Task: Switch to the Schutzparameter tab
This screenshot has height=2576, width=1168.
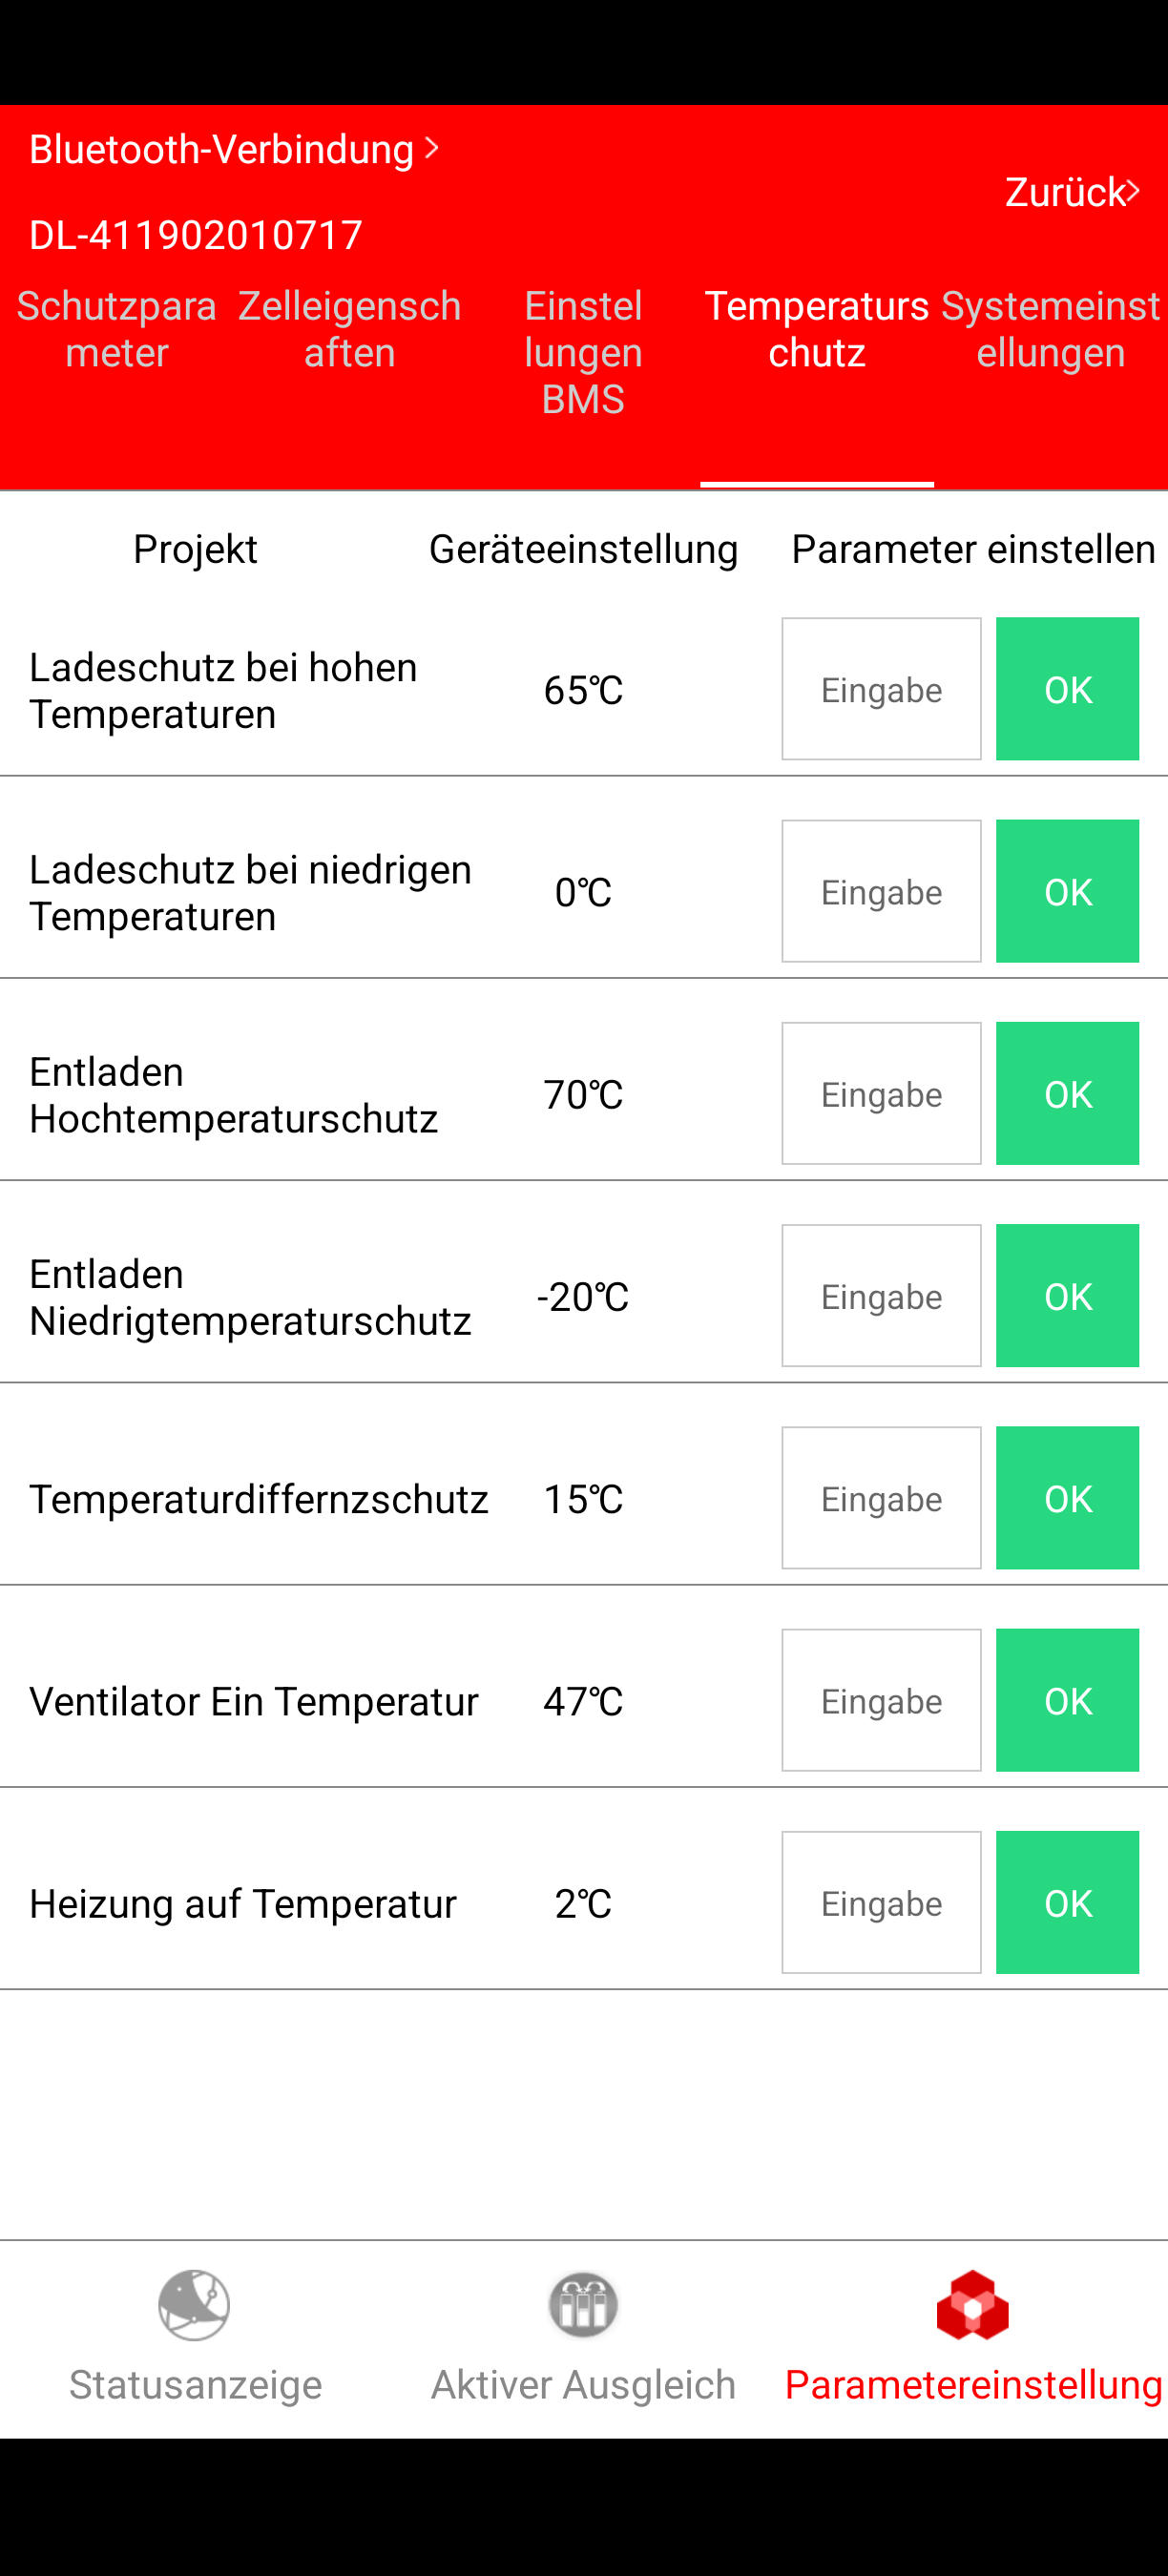Action: (117, 330)
